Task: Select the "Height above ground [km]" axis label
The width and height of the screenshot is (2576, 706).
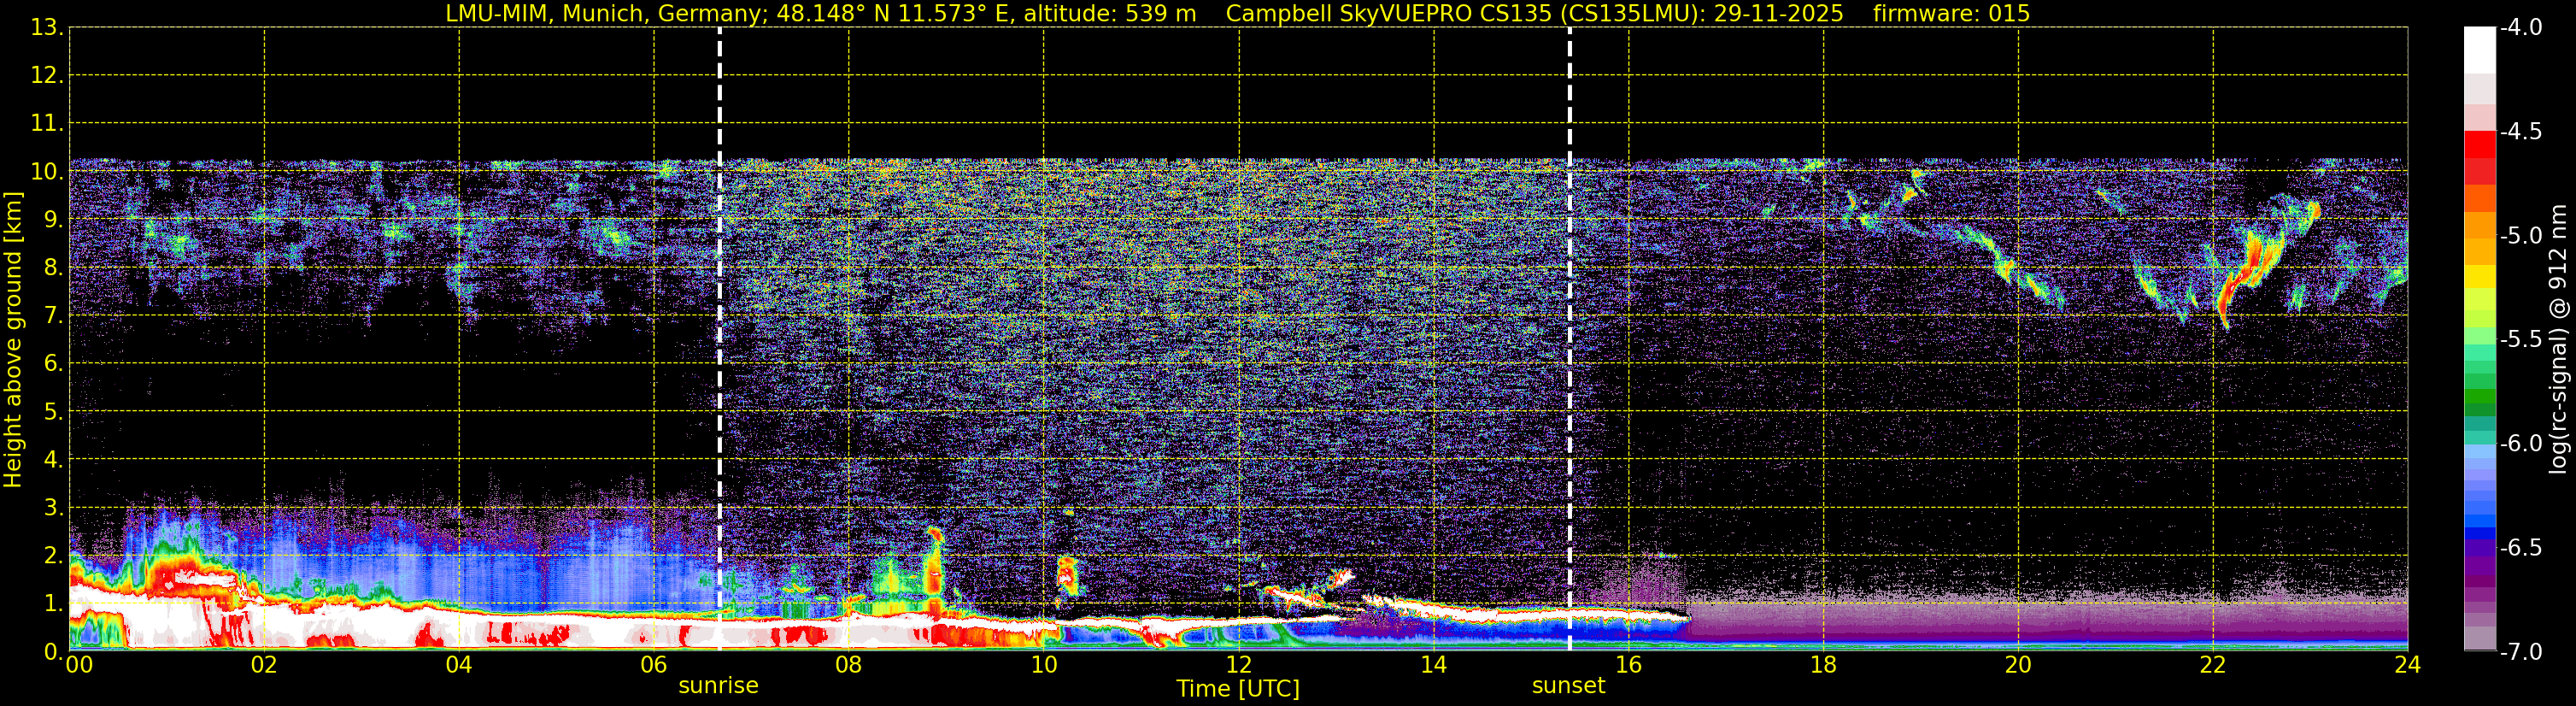Action: 13,340
